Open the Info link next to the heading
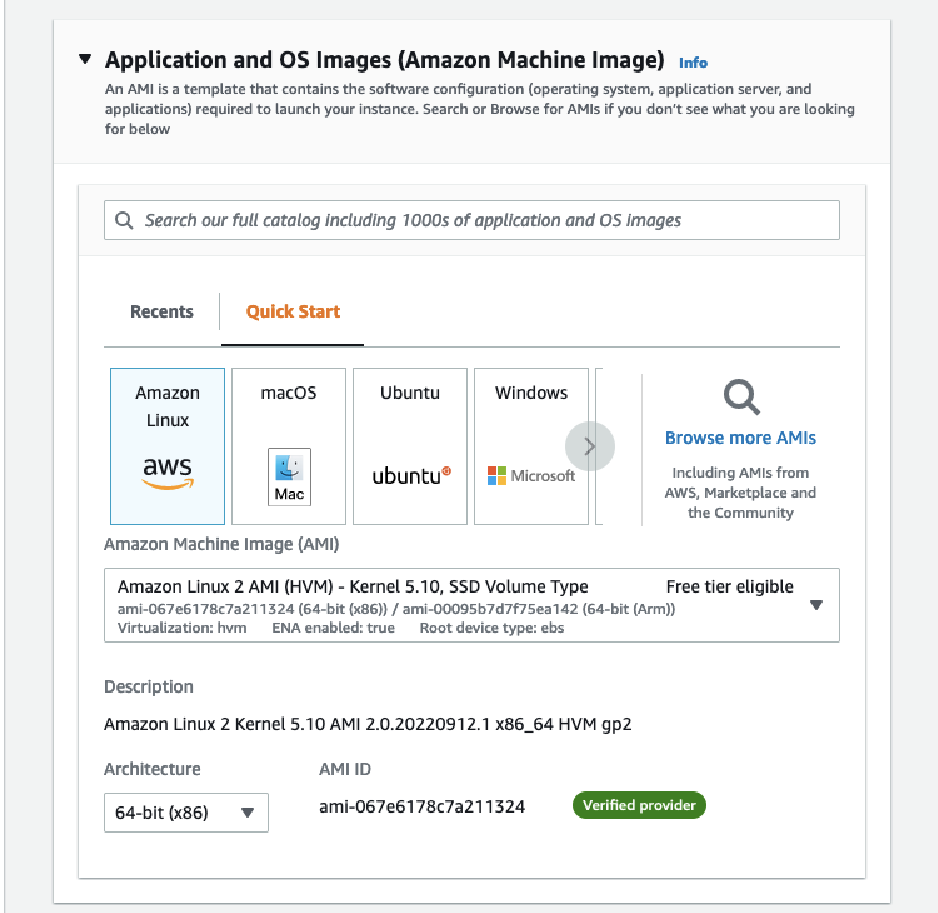The width and height of the screenshot is (938, 913). (693, 63)
